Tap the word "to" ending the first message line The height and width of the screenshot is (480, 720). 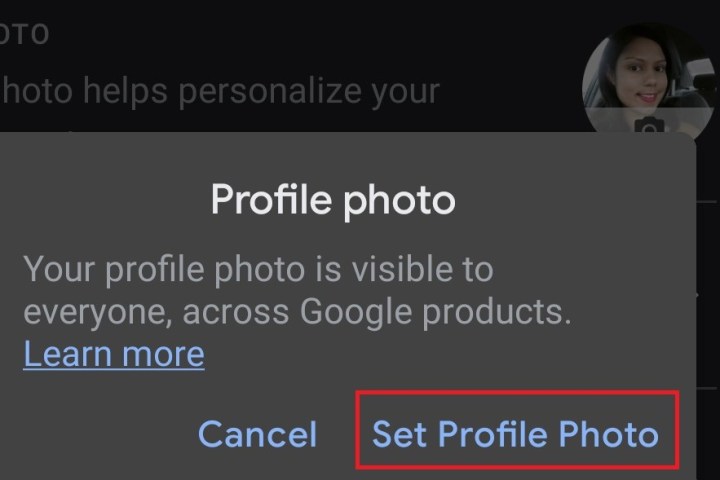click(x=473, y=270)
